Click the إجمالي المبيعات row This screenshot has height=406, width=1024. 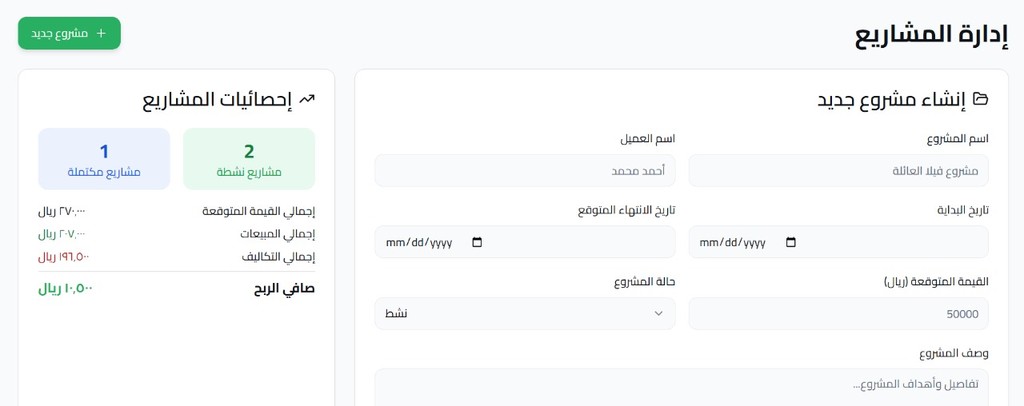pyautogui.click(x=176, y=234)
